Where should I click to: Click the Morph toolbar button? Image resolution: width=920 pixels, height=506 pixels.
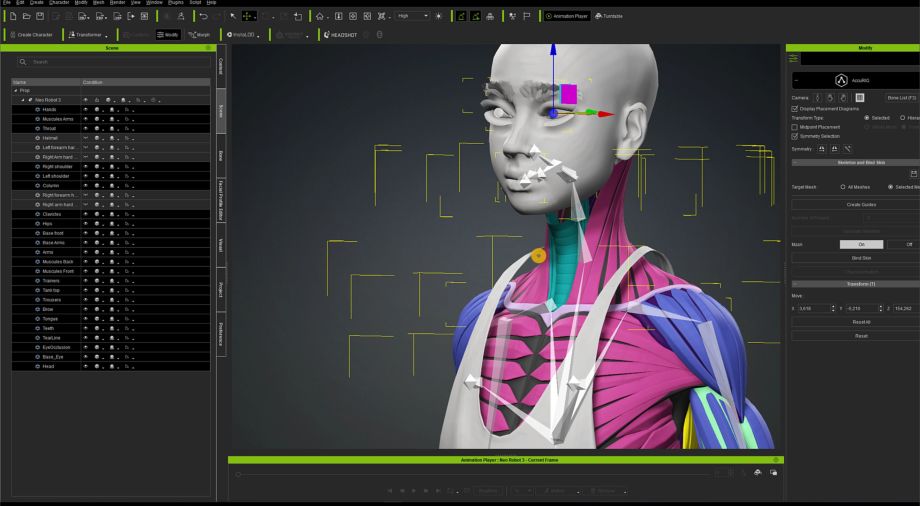(x=199, y=35)
